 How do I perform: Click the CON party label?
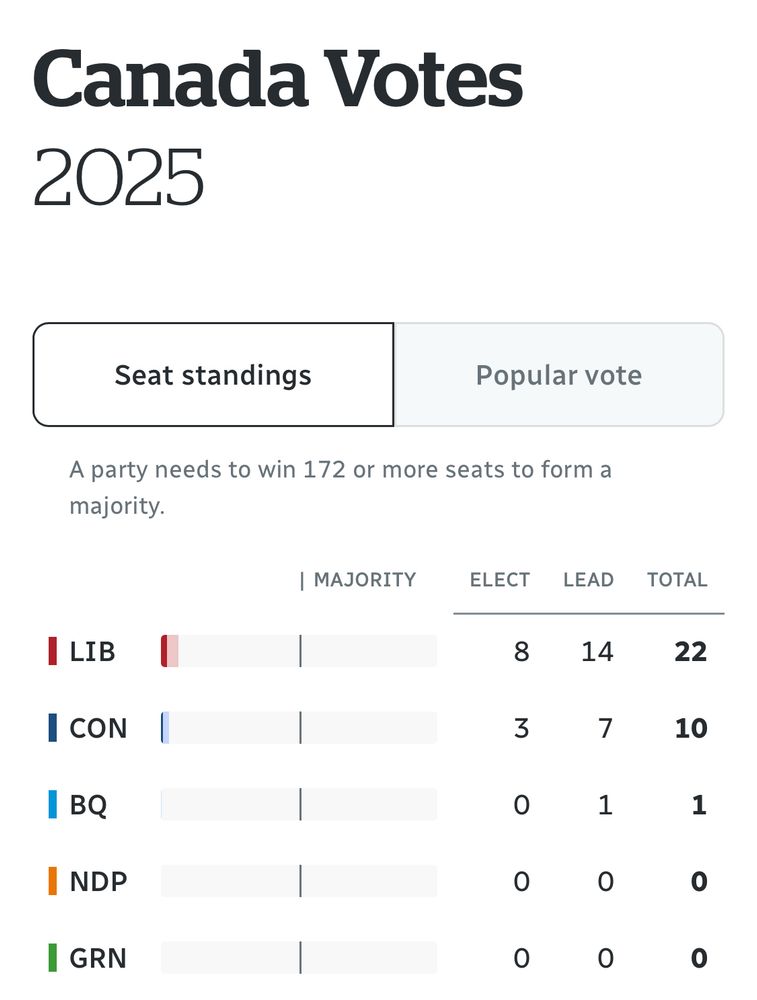(x=98, y=728)
